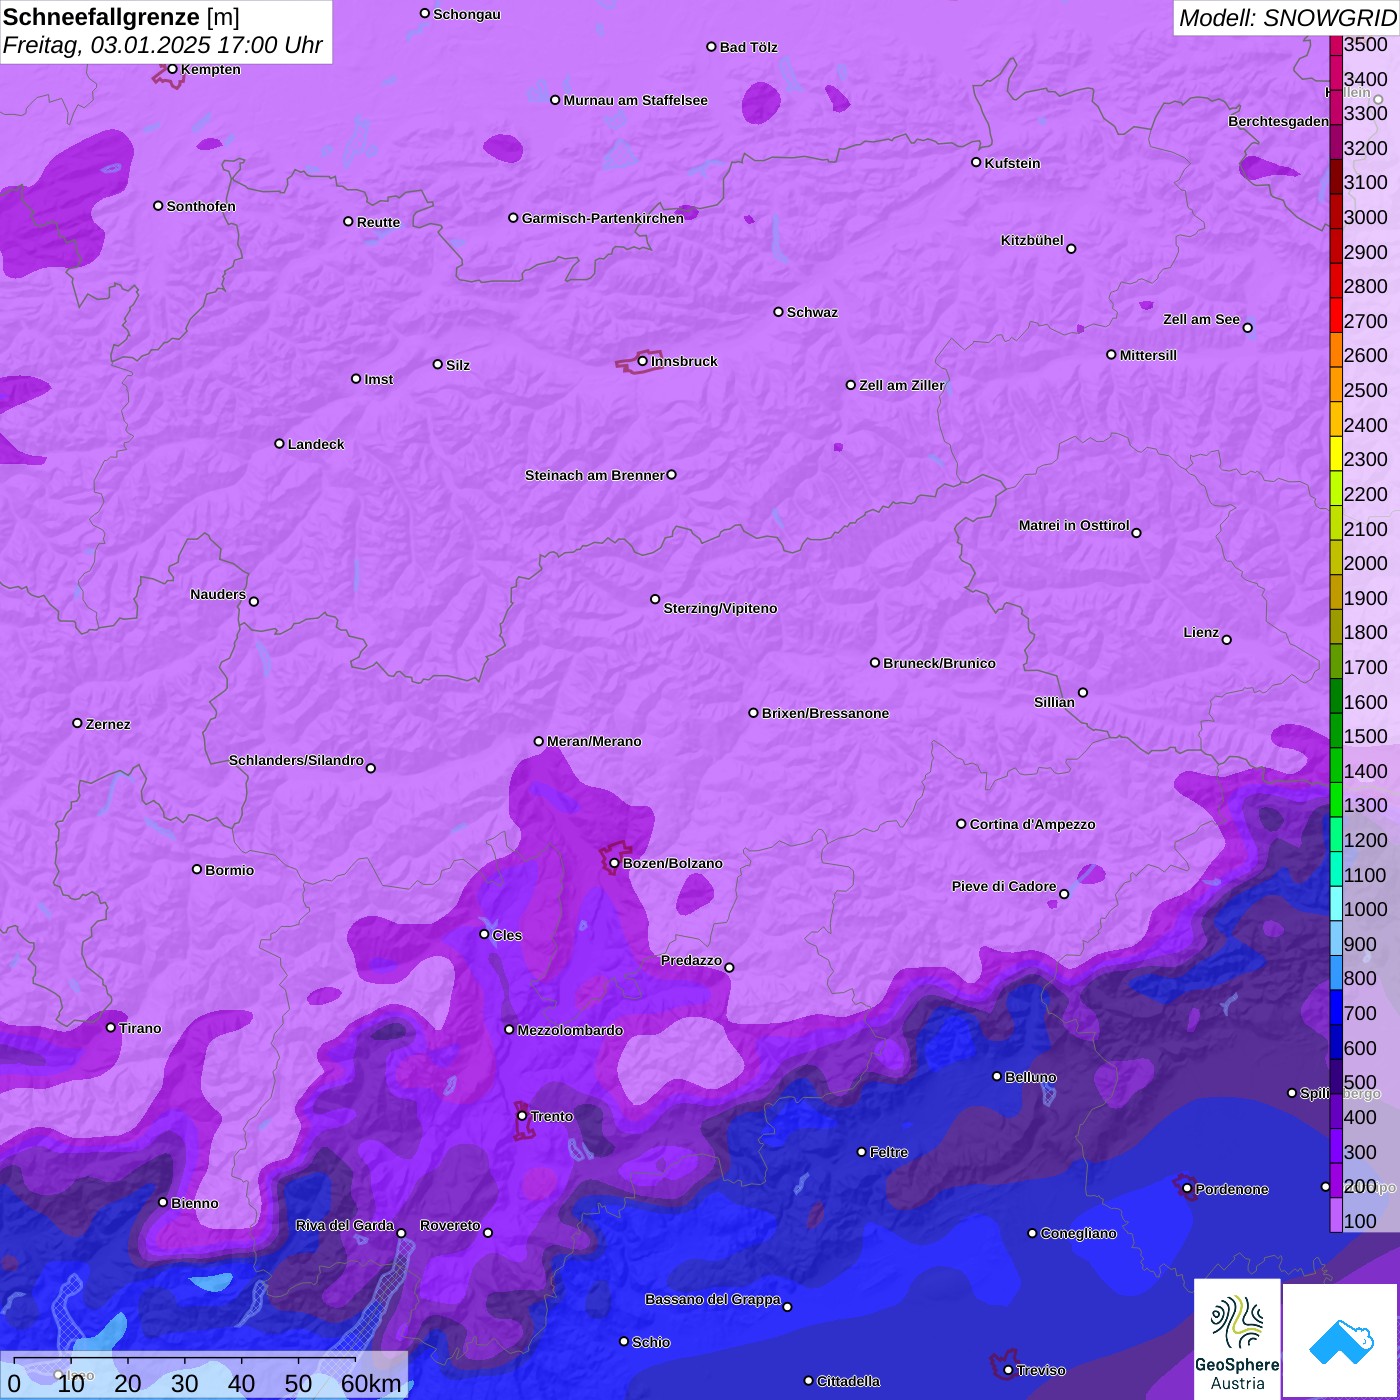Screen dimensions: 1400x1400
Task: Click the blue cloud logo in the bottom-right corner
Action: (x=1341, y=1341)
